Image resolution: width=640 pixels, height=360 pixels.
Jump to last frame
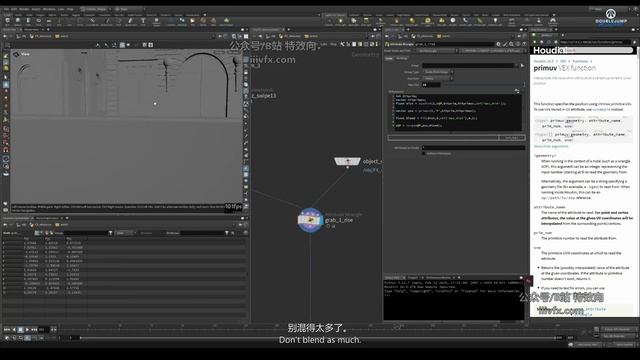(x=34, y=329)
